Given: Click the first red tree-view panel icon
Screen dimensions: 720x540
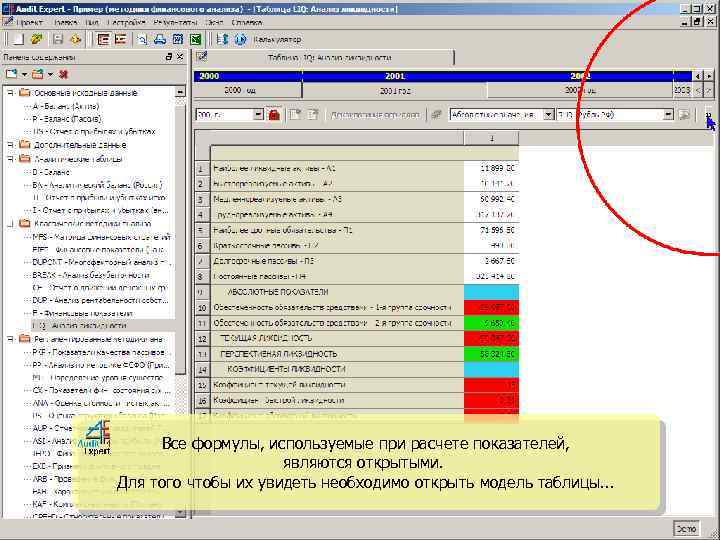Looking at the screenshot, I should coord(104,39).
